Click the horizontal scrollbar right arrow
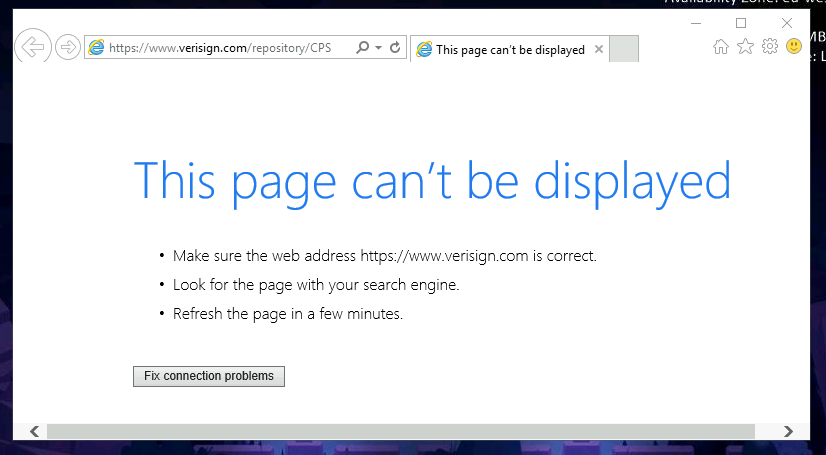826x455 pixels. click(789, 431)
